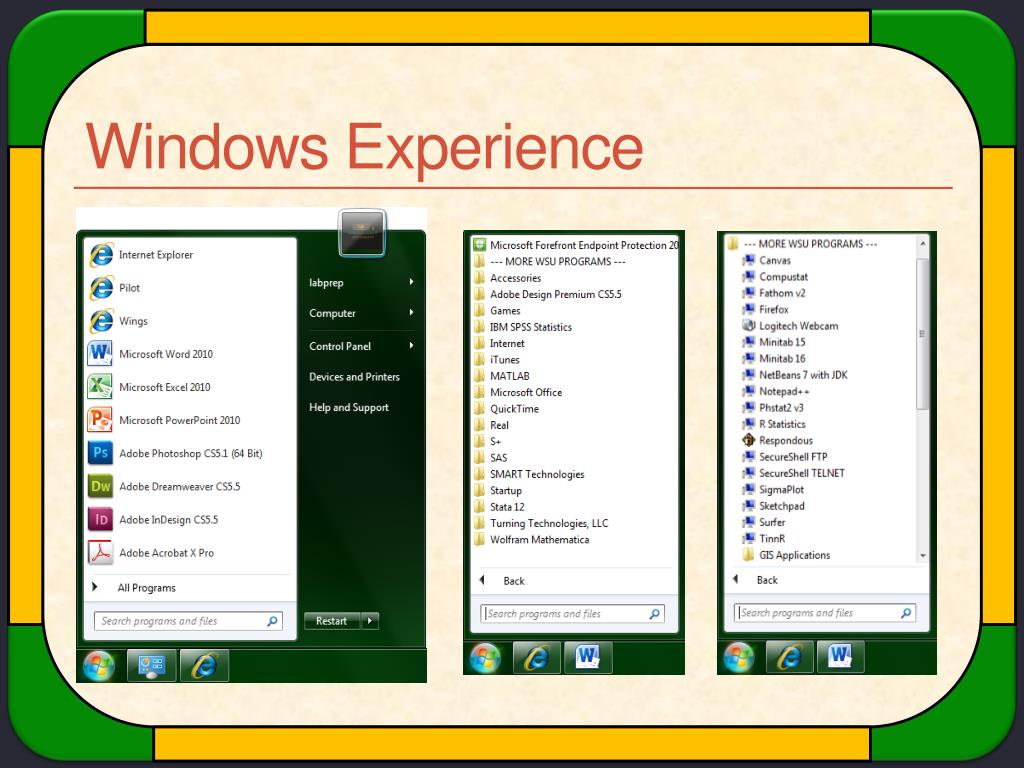This screenshot has height=768, width=1024.
Task: Click Back beneath the GIS Applications folder
Action: pyautogui.click(x=756, y=580)
